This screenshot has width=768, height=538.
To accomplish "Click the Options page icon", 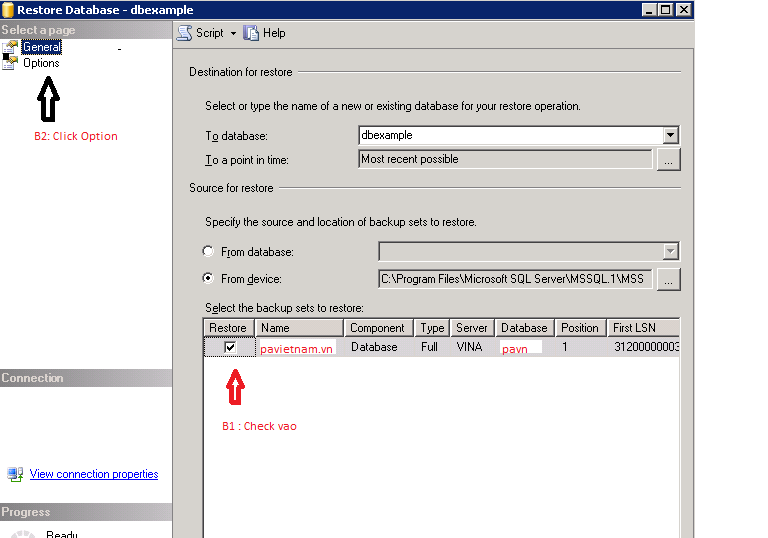I will pyautogui.click(x=10, y=62).
